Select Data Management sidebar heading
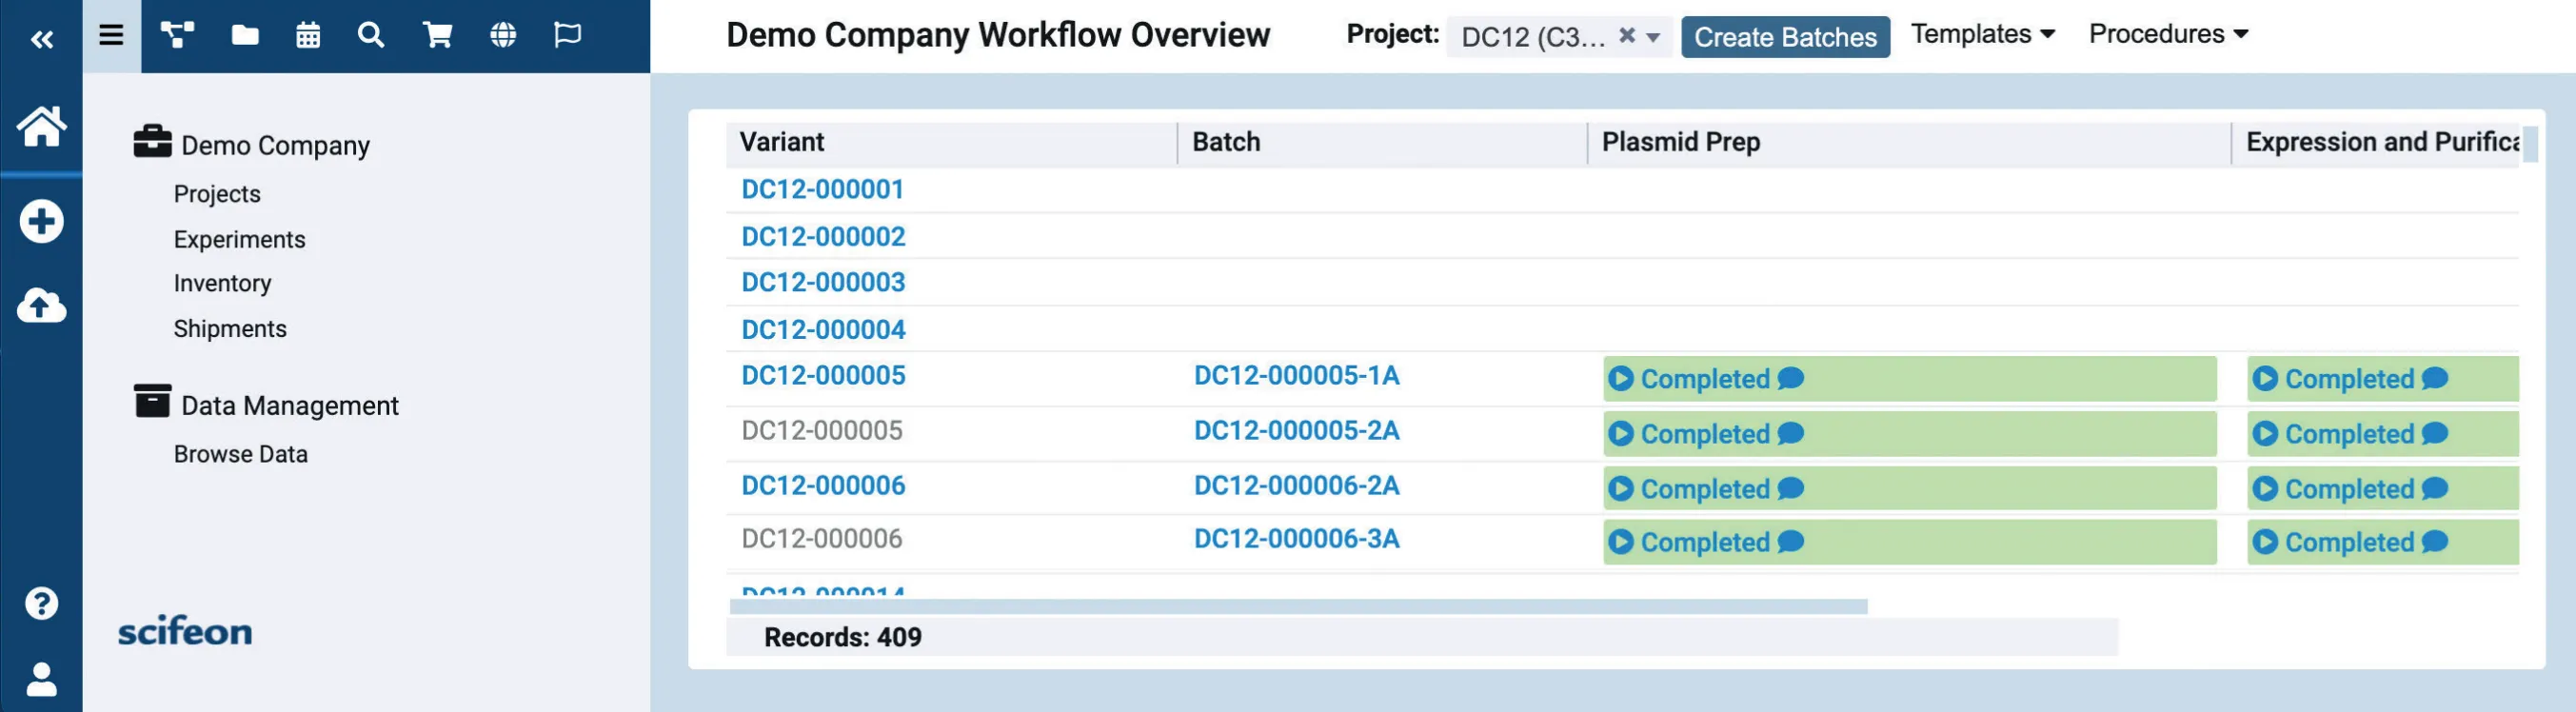The width and height of the screenshot is (2576, 712). click(290, 406)
